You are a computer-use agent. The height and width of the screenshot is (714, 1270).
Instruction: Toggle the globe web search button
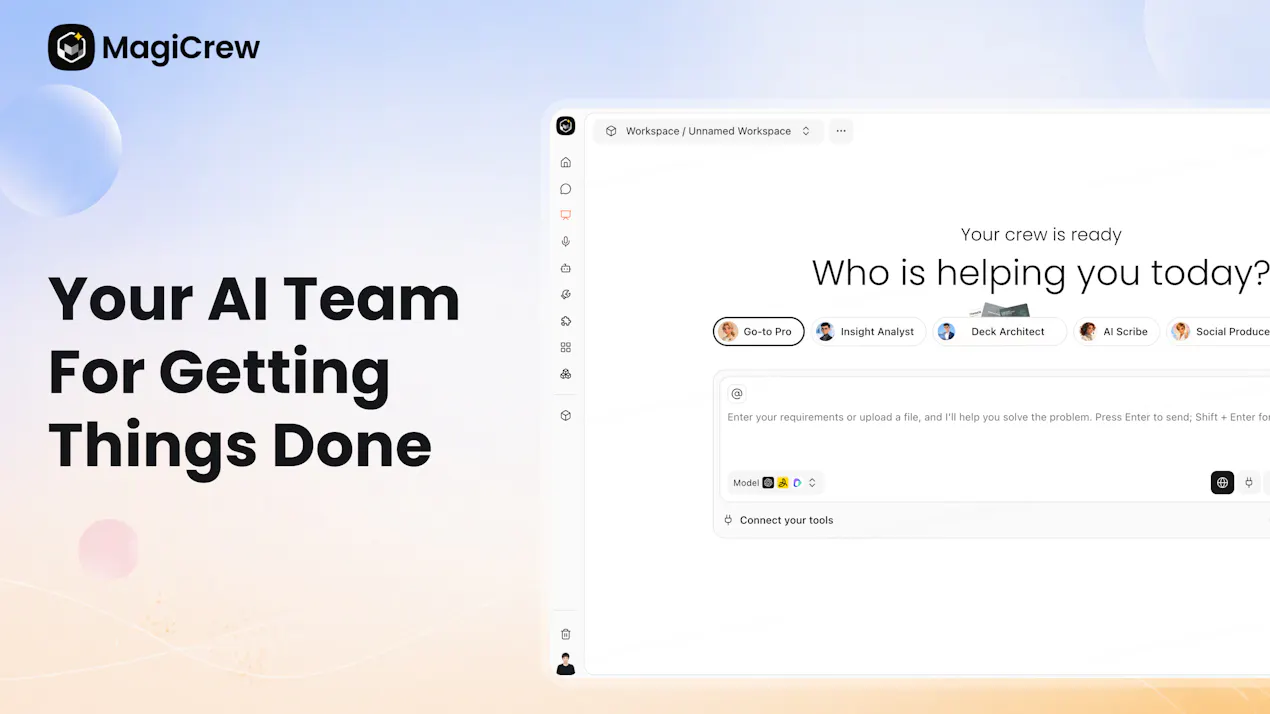[1222, 483]
